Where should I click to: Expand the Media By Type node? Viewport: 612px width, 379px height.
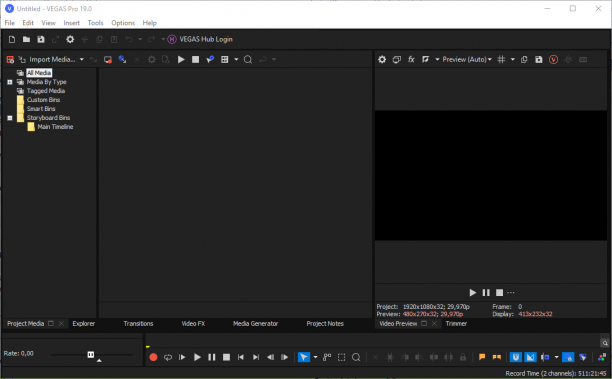tap(10, 82)
